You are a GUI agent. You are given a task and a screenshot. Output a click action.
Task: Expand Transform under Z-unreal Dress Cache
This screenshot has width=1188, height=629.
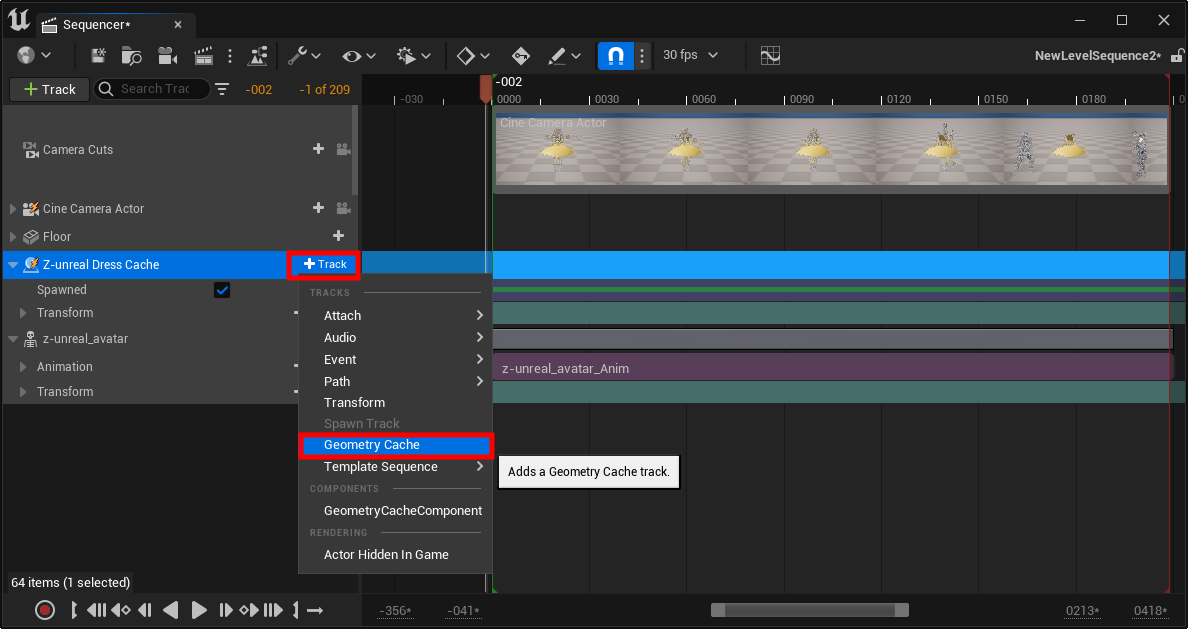[x=23, y=313]
